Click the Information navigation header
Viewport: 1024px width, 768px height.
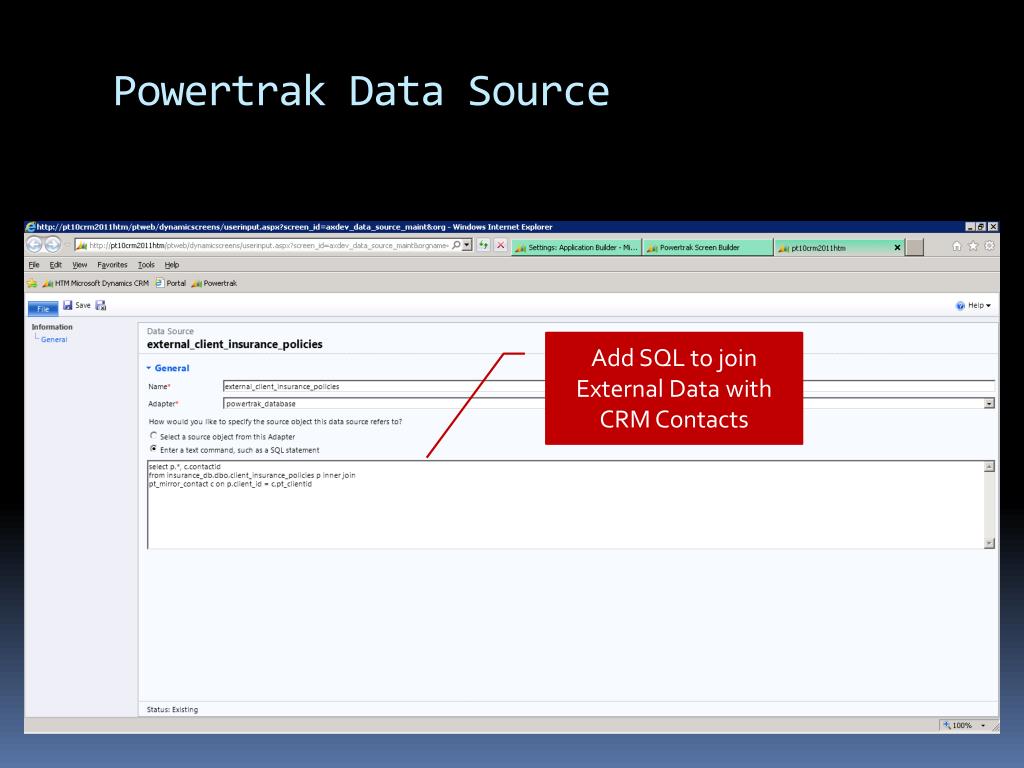point(52,327)
